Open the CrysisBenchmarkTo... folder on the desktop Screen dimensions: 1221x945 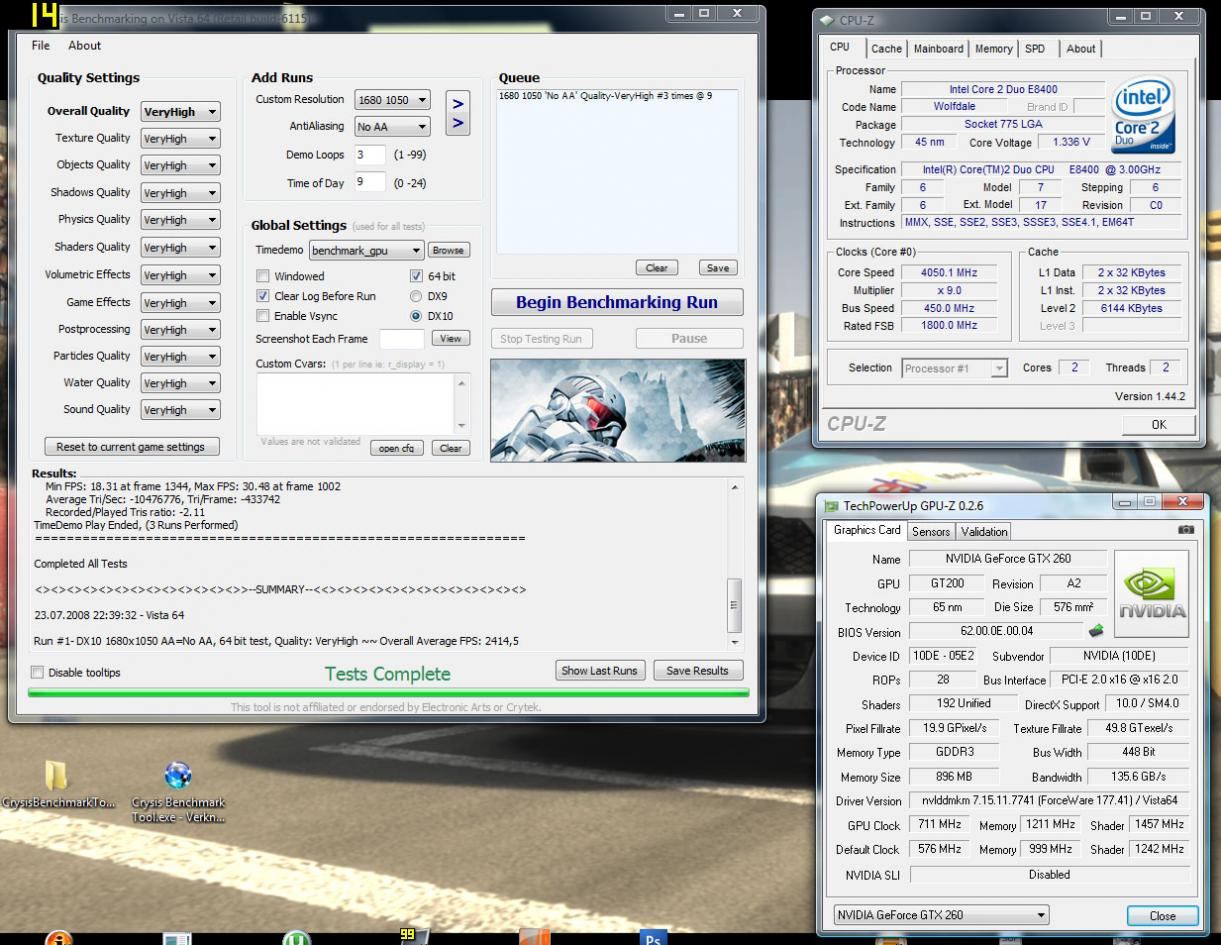click(56, 785)
